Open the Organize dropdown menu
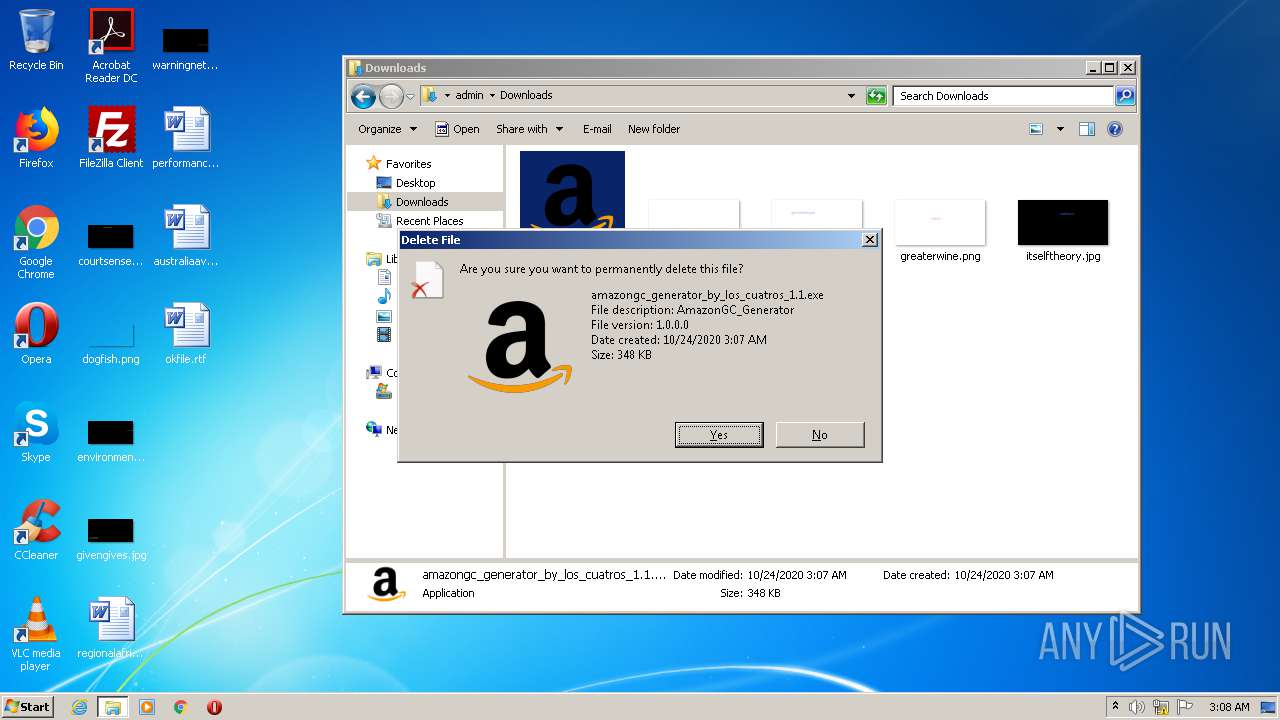Viewport: 1280px width, 720px height. coord(387,129)
